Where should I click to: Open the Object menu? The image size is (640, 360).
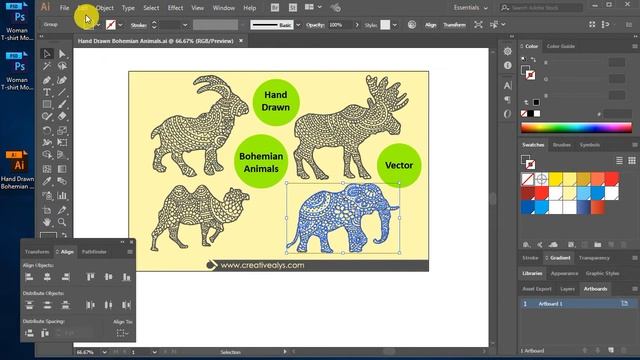(x=105, y=8)
